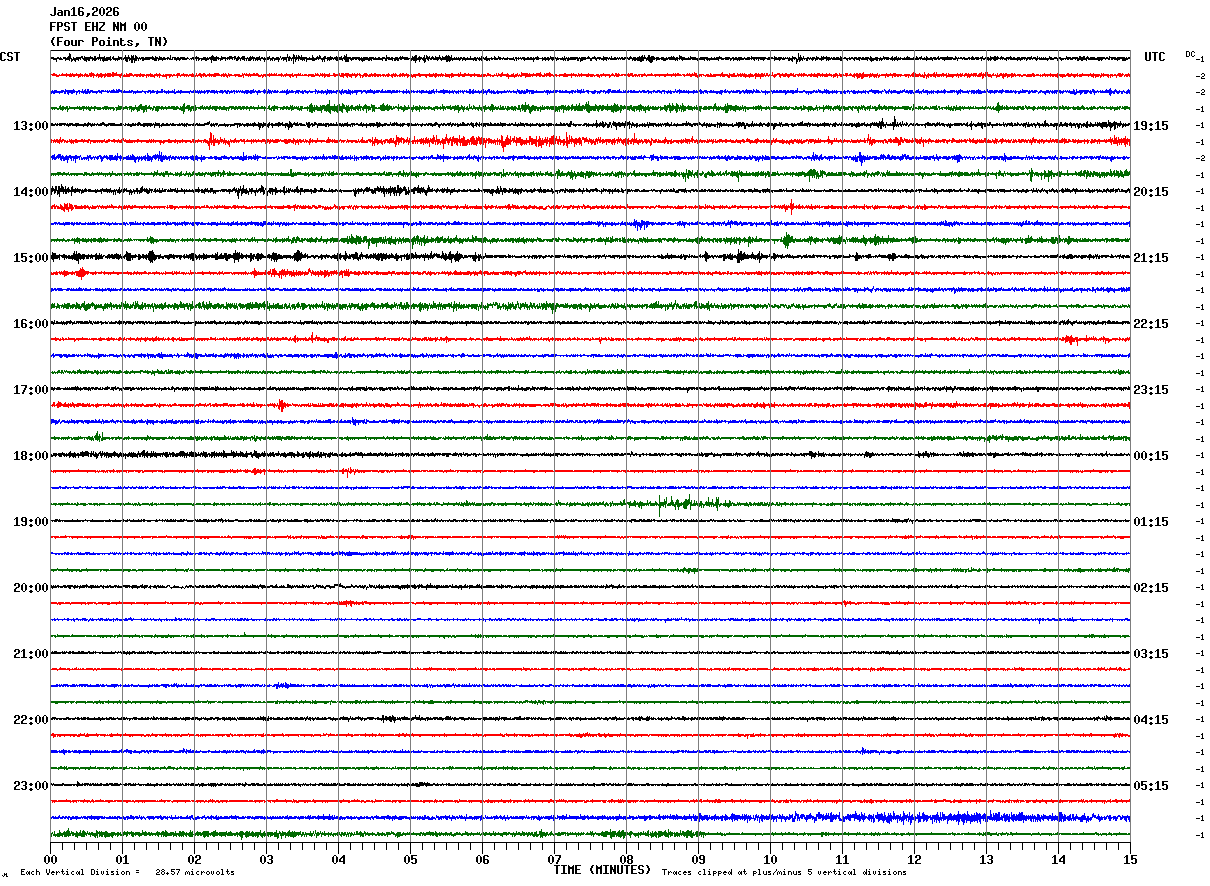Click minute tick label 04 on time axis
1210x886 pixels.
click(338, 859)
